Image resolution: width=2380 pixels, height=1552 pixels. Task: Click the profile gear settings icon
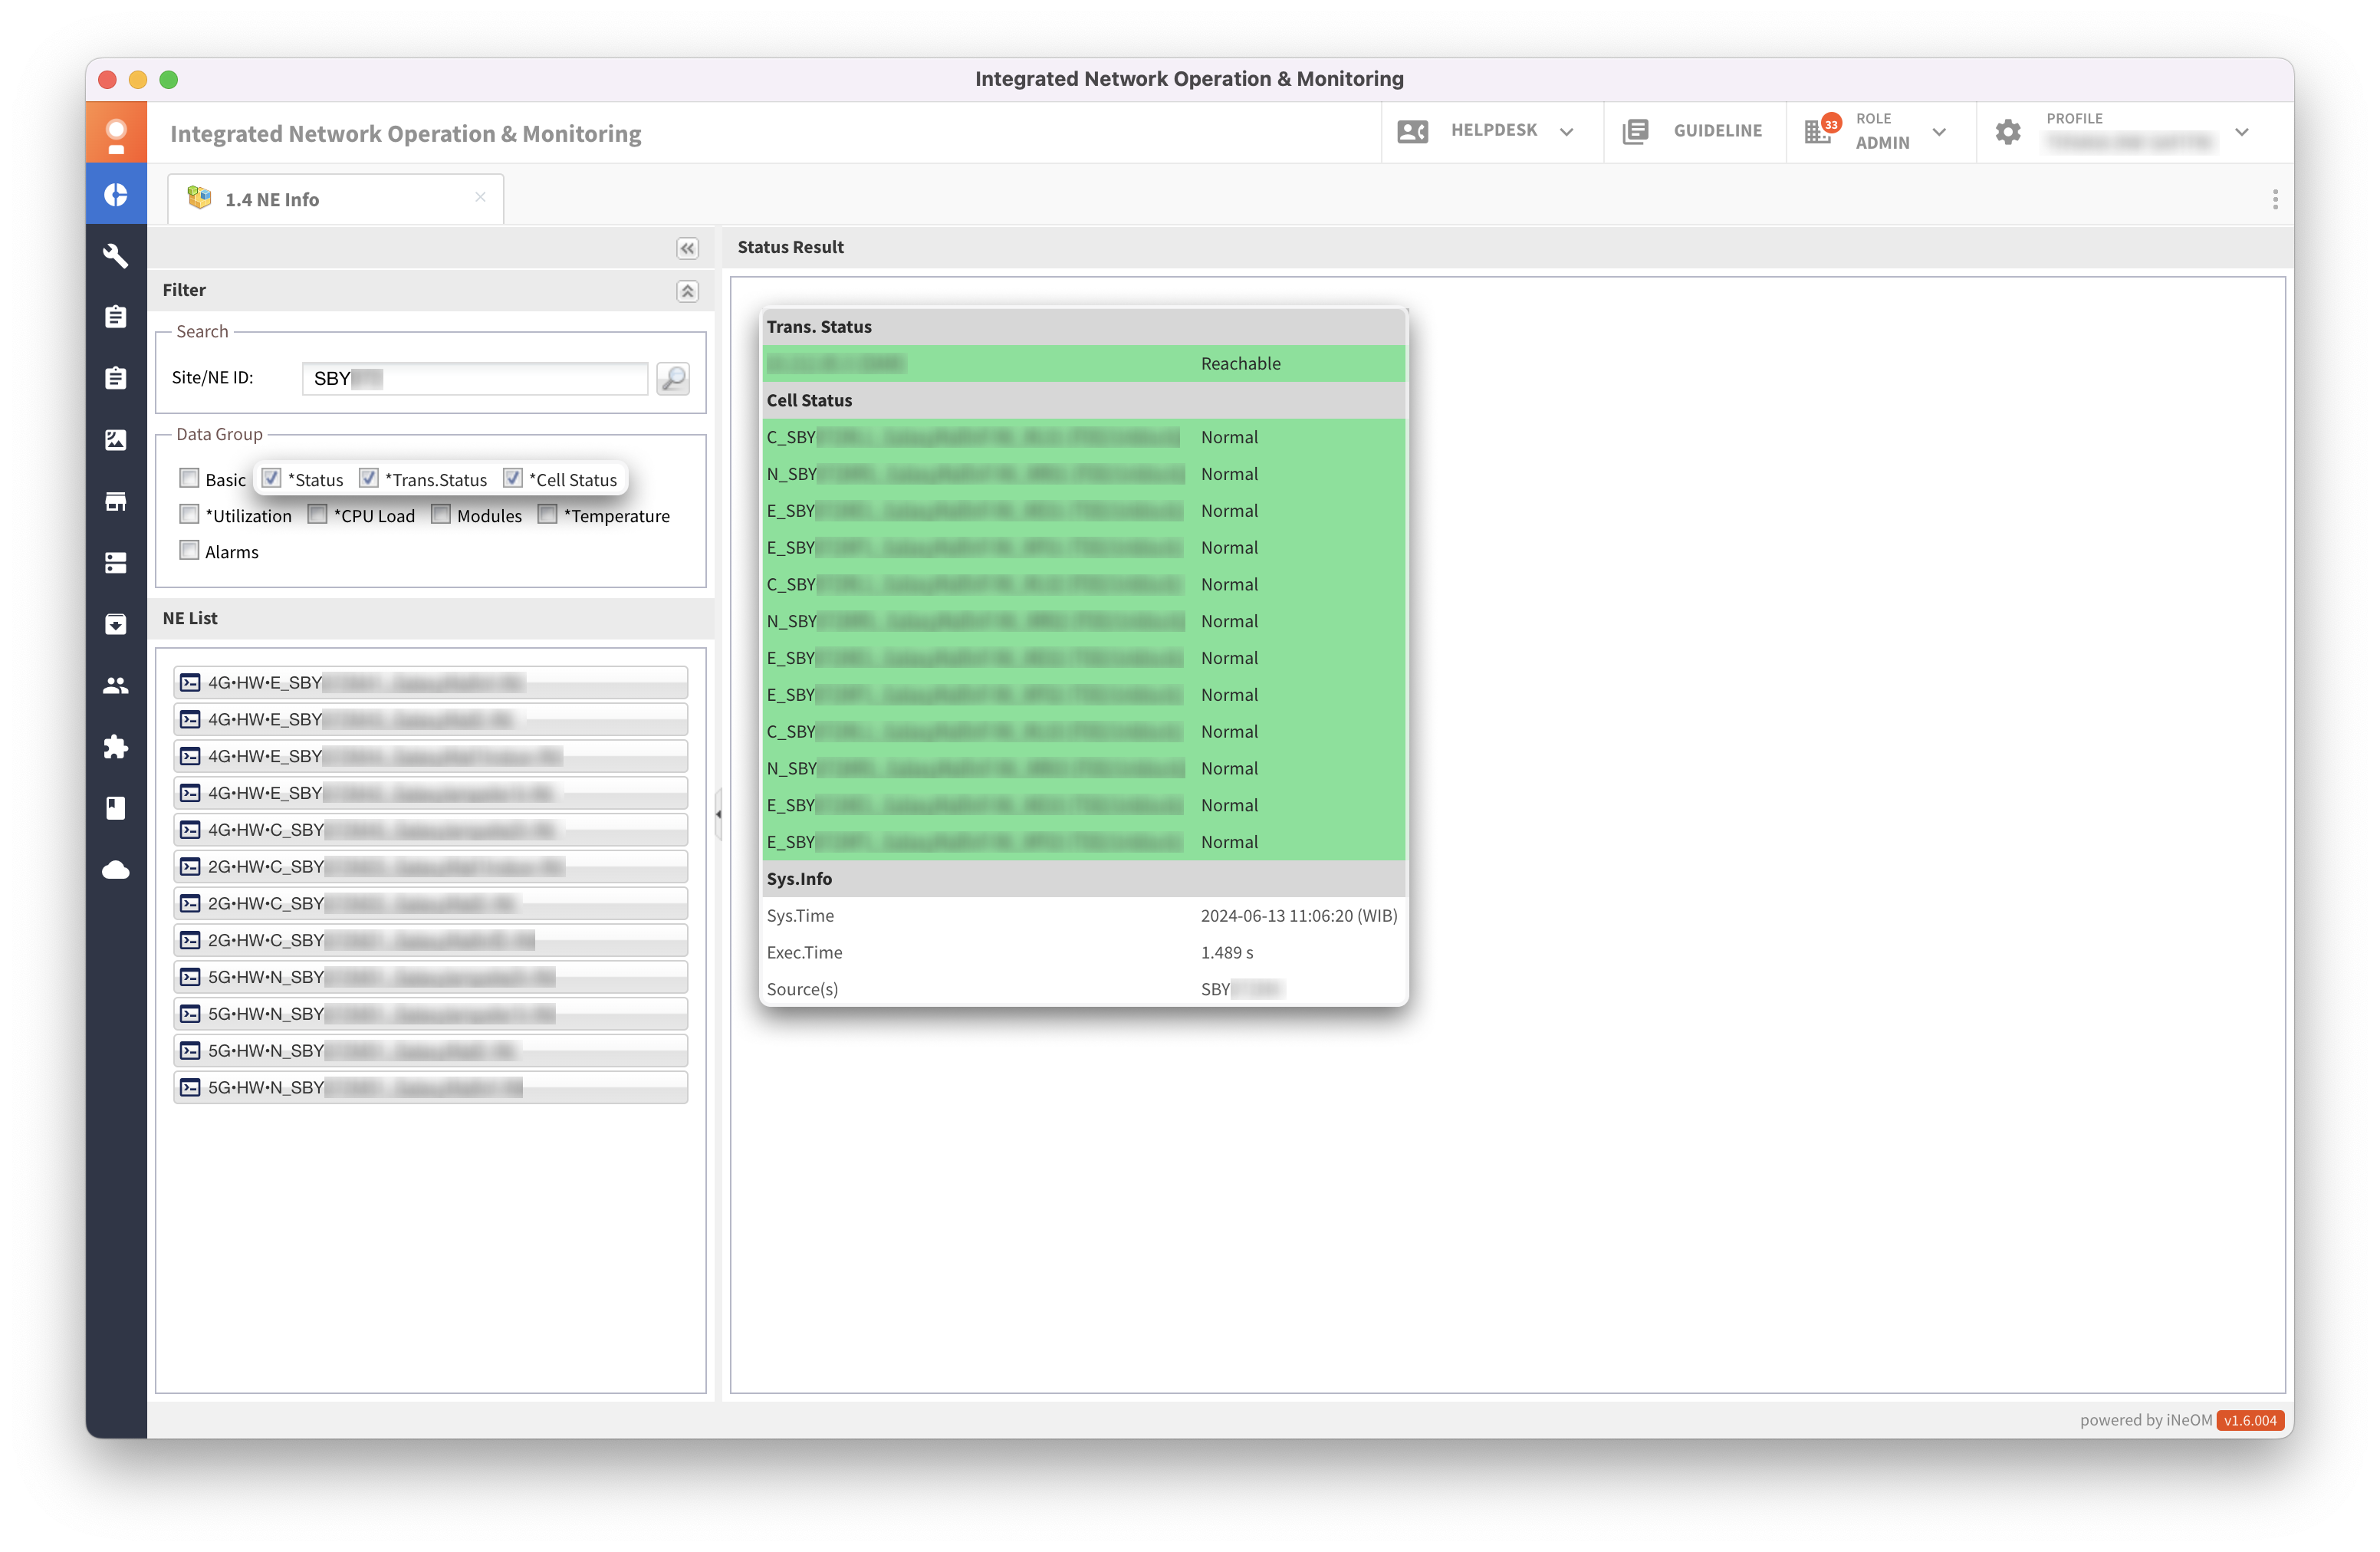2008,131
